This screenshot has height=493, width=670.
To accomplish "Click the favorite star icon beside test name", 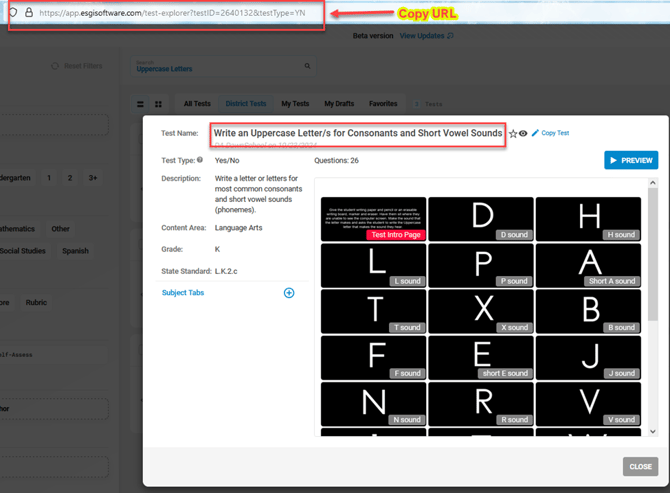I will coord(513,133).
